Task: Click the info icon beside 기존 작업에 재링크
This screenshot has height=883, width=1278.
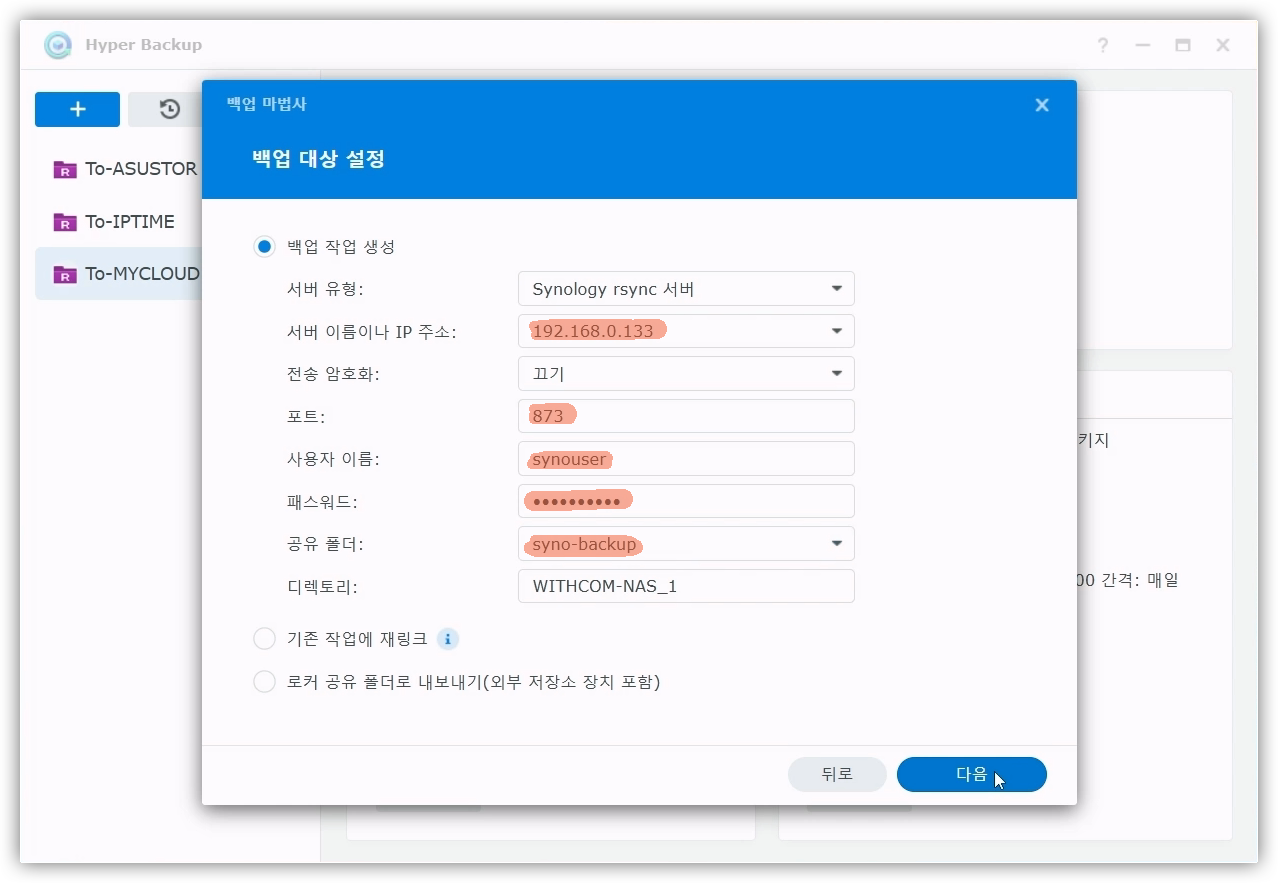Action: [448, 639]
